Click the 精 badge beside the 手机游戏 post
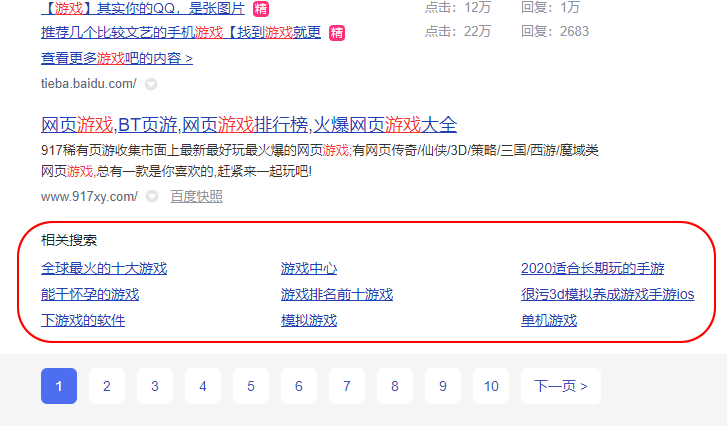Screen dimensions: 727x426 coord(337,32)
